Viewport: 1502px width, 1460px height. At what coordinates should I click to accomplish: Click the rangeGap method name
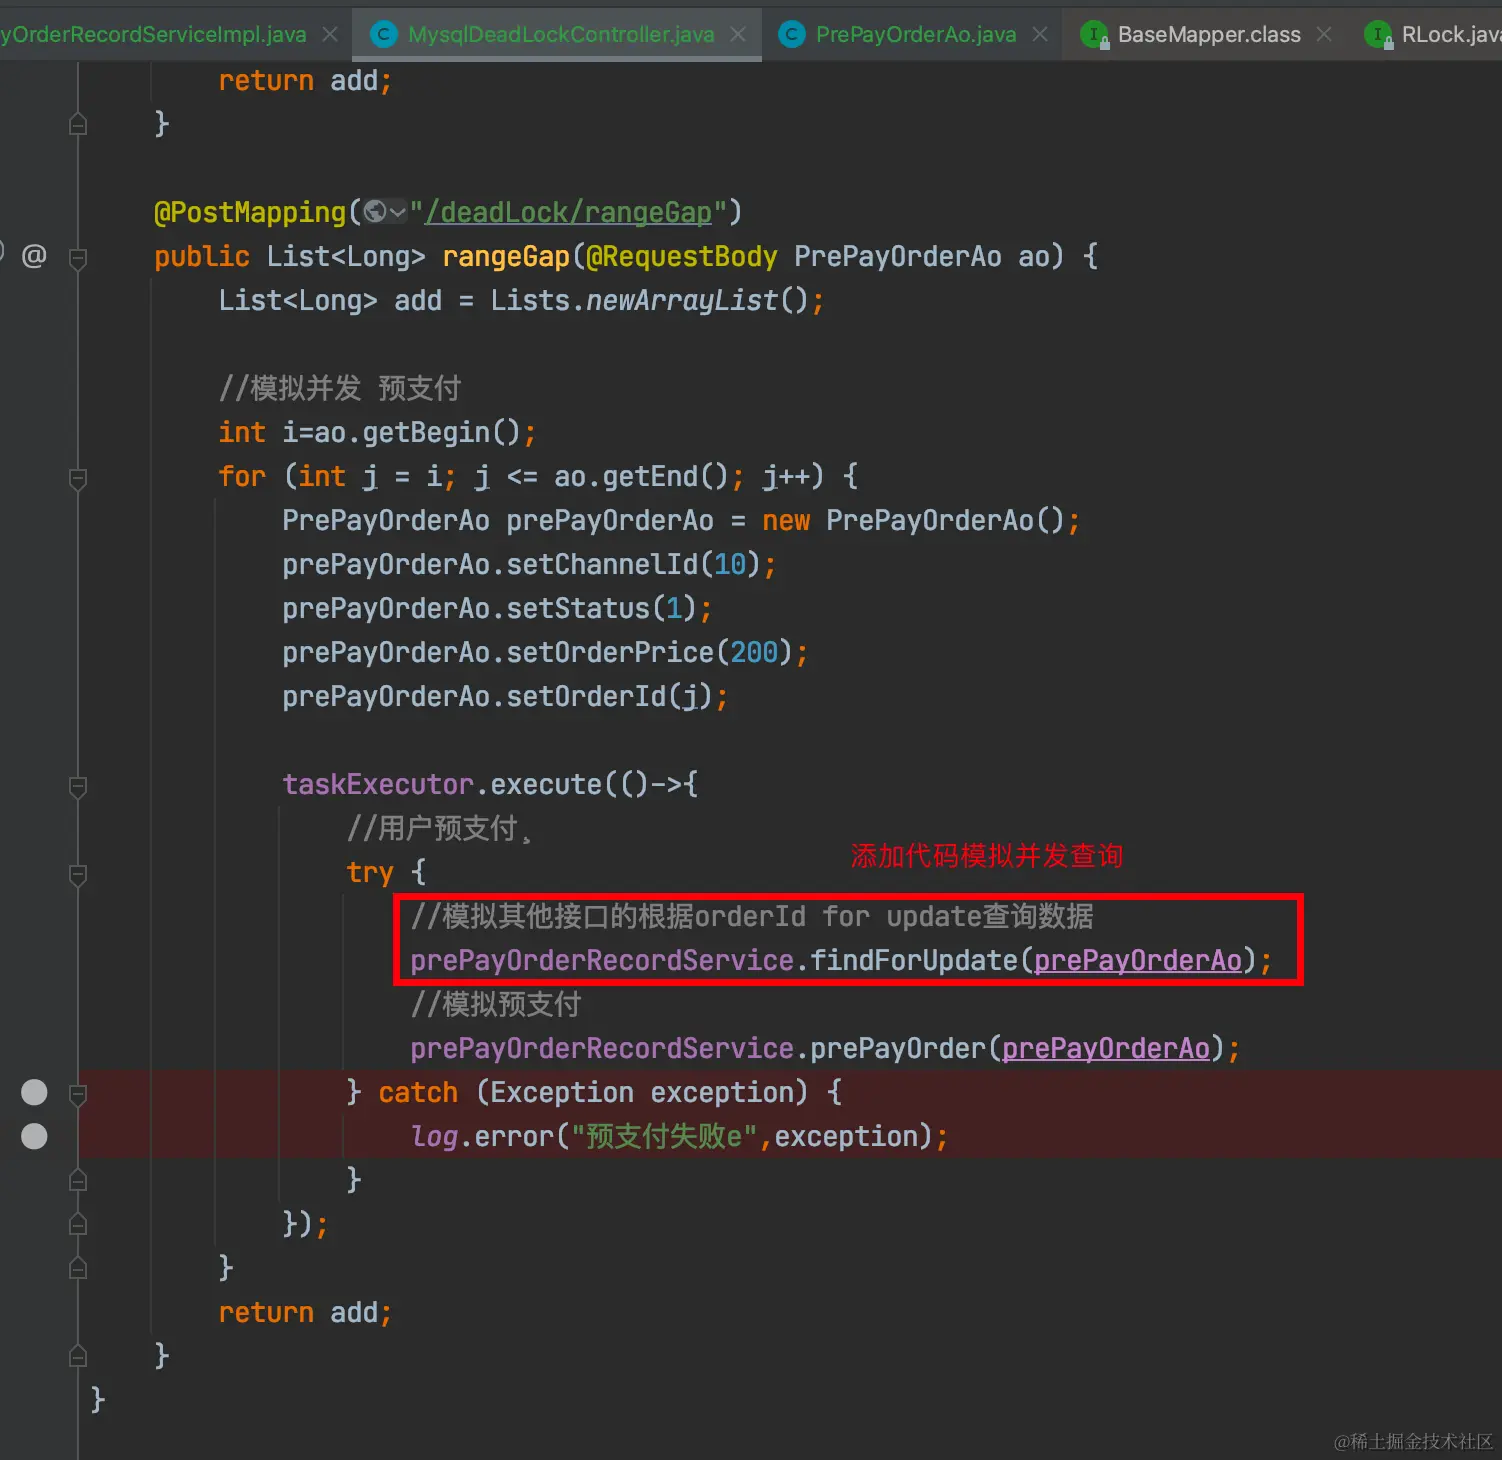point(505,256)
